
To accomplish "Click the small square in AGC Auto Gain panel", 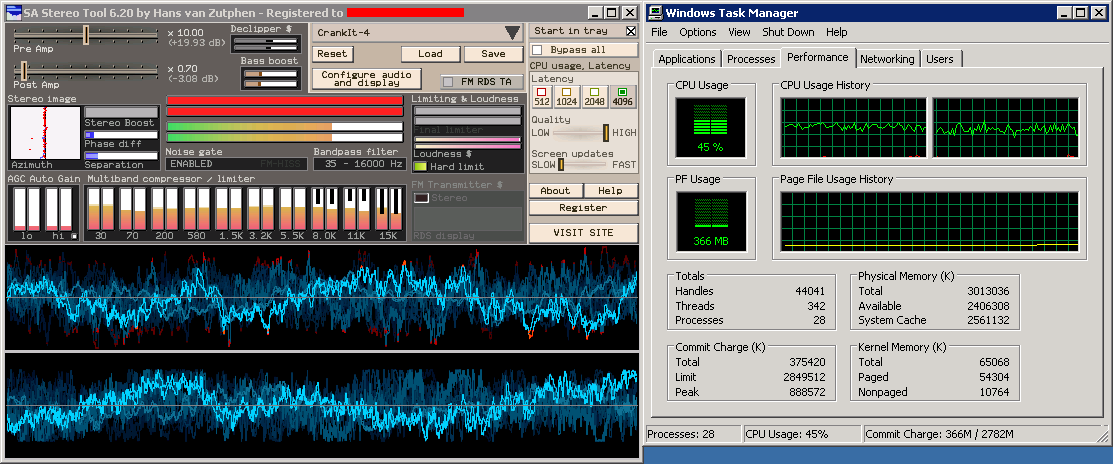I will (75, 237).
